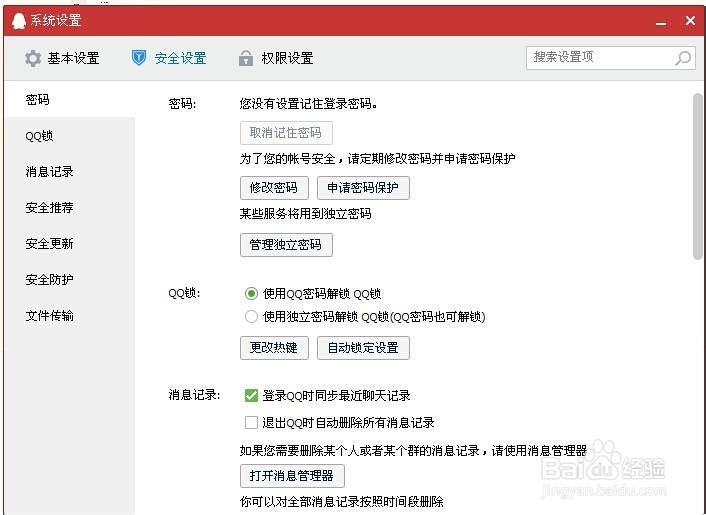Click the 申请密码保护 button
Screen dimensions: 706x515
pyautogui.click(x=363, y=188)
